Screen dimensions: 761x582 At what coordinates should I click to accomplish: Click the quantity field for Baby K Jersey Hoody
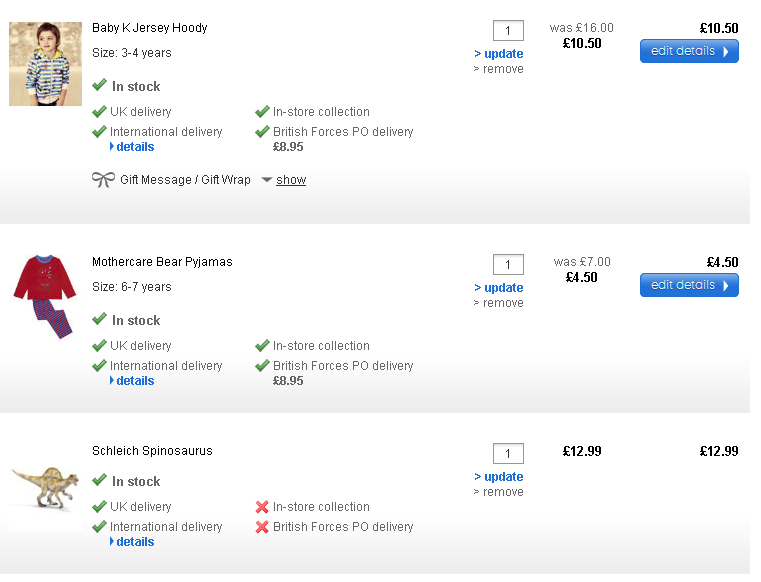[x=508, y=31]
